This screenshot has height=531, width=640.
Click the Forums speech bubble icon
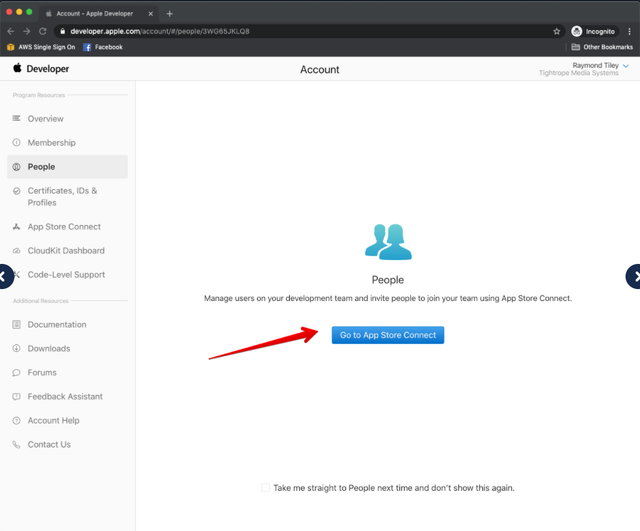pos(16,373)
